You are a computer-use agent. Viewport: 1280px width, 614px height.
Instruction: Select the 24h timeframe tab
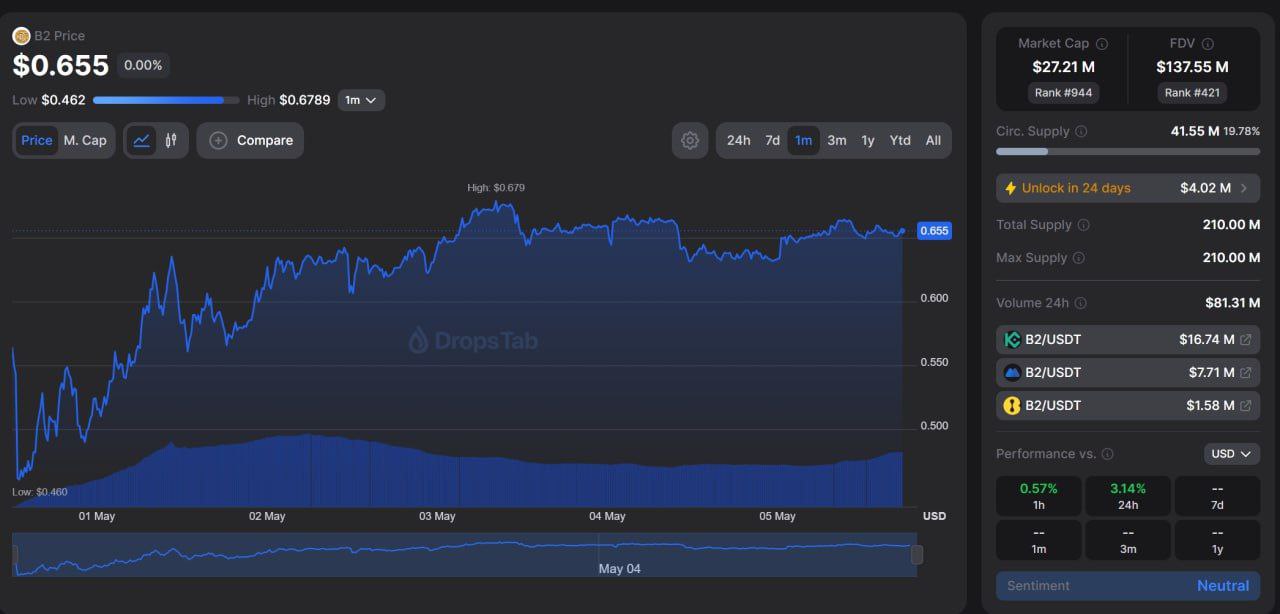pyautogui.click(x=739, y=141)
